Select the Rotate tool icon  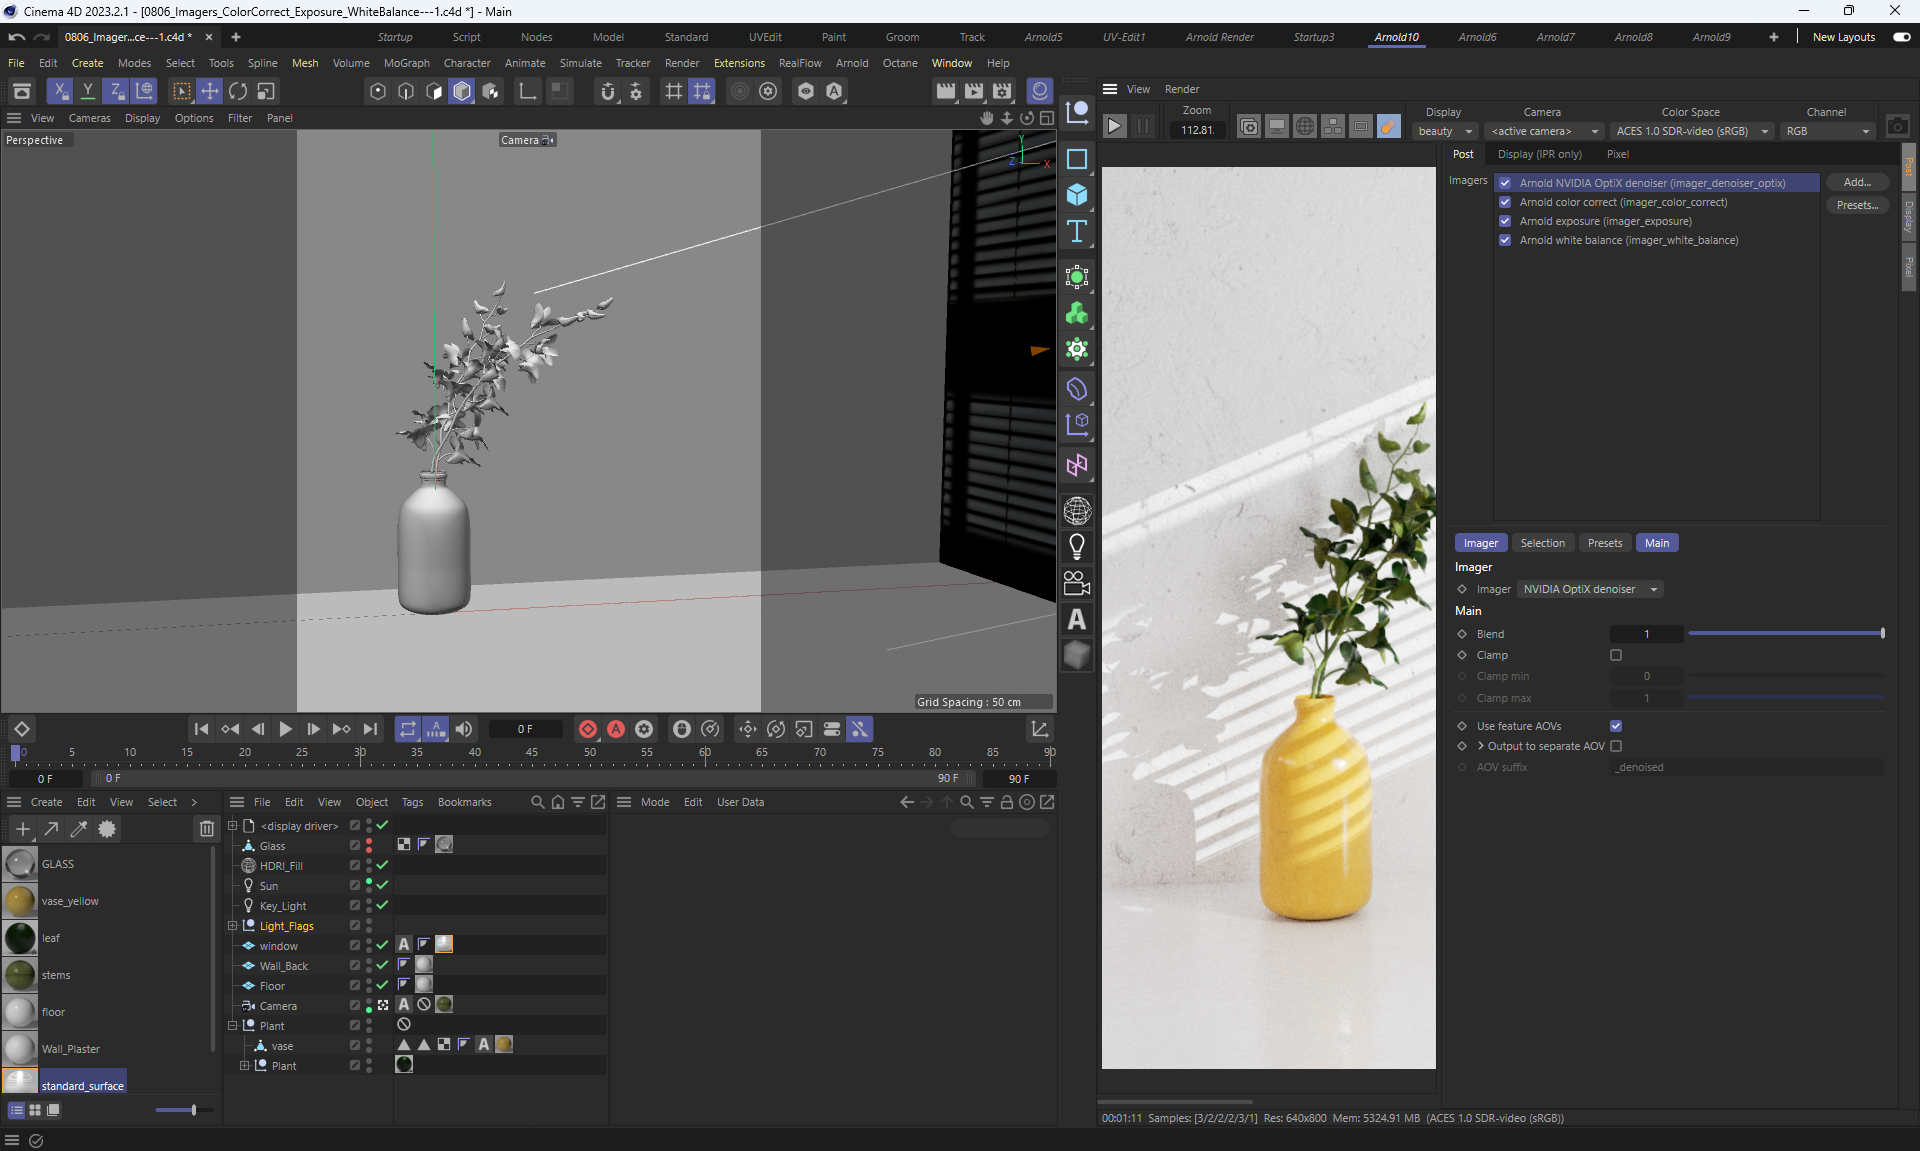point(238,91)
